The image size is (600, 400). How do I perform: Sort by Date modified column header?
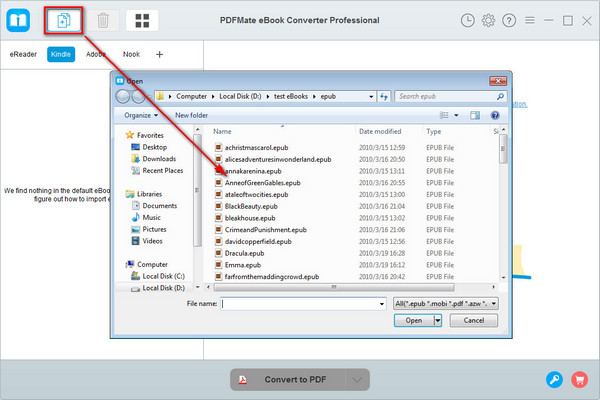click(x=380, y=131)
